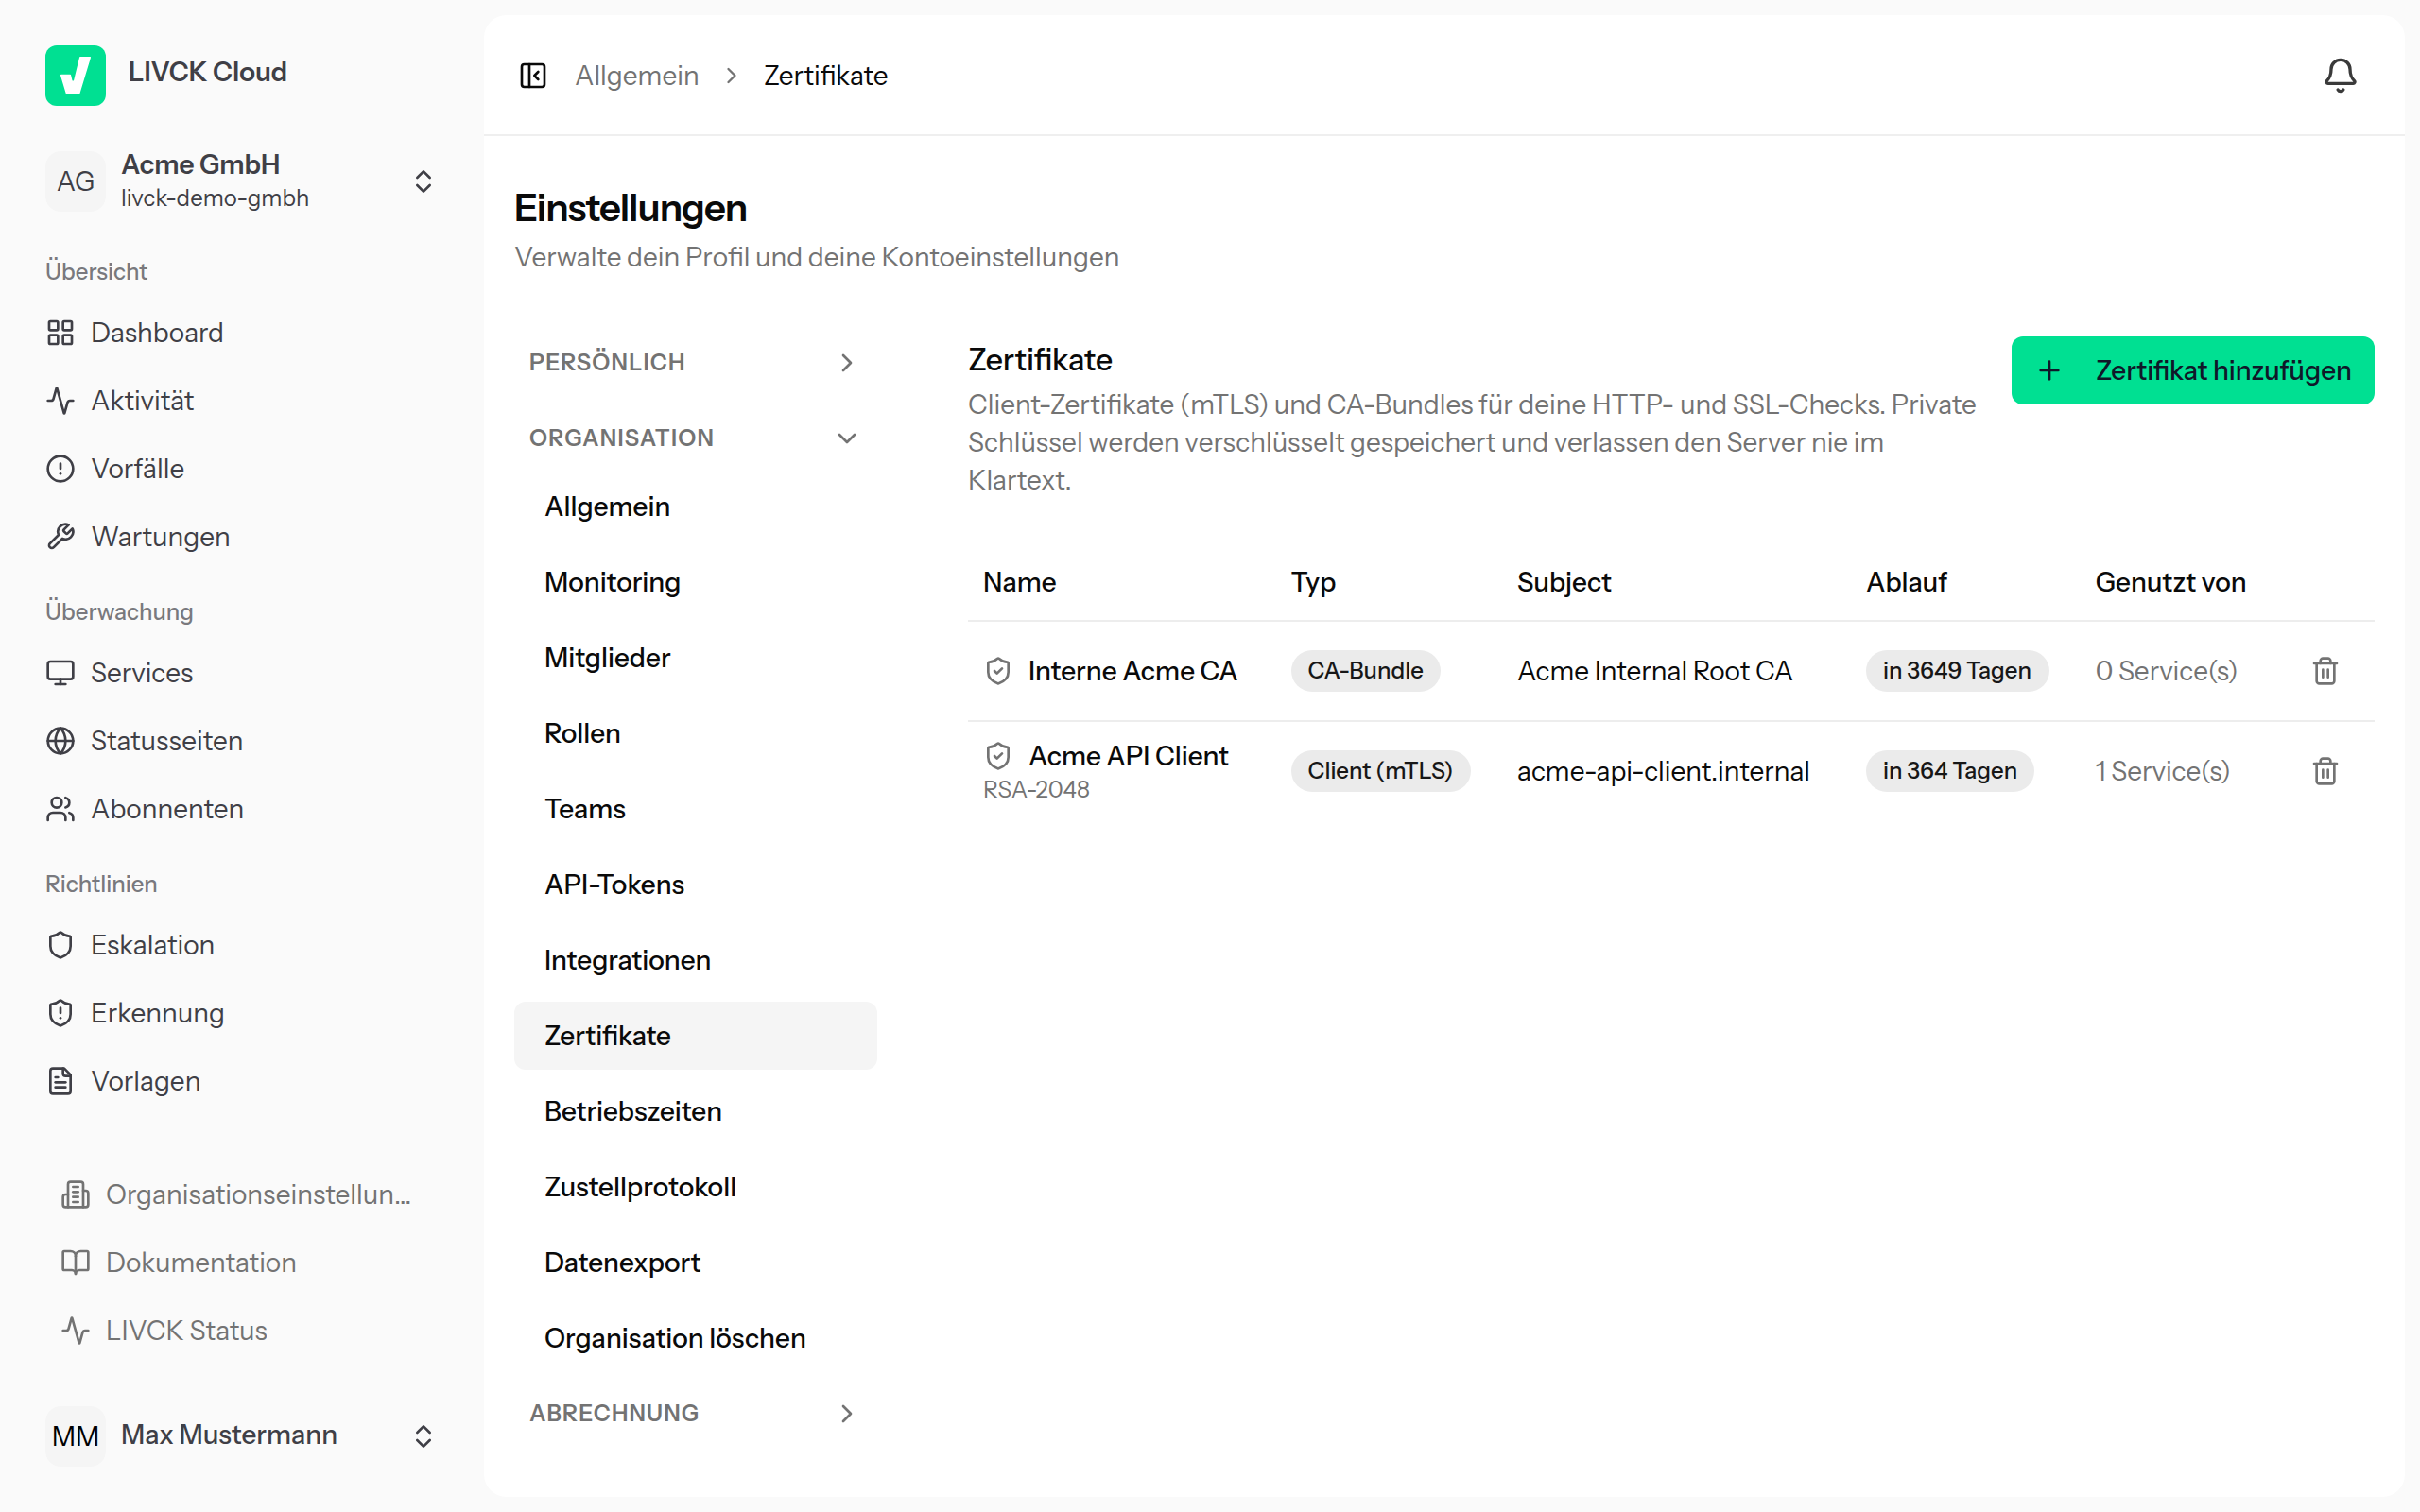
Task: Click the Erkennung shield-alert icon
Action: point(60,1013)
